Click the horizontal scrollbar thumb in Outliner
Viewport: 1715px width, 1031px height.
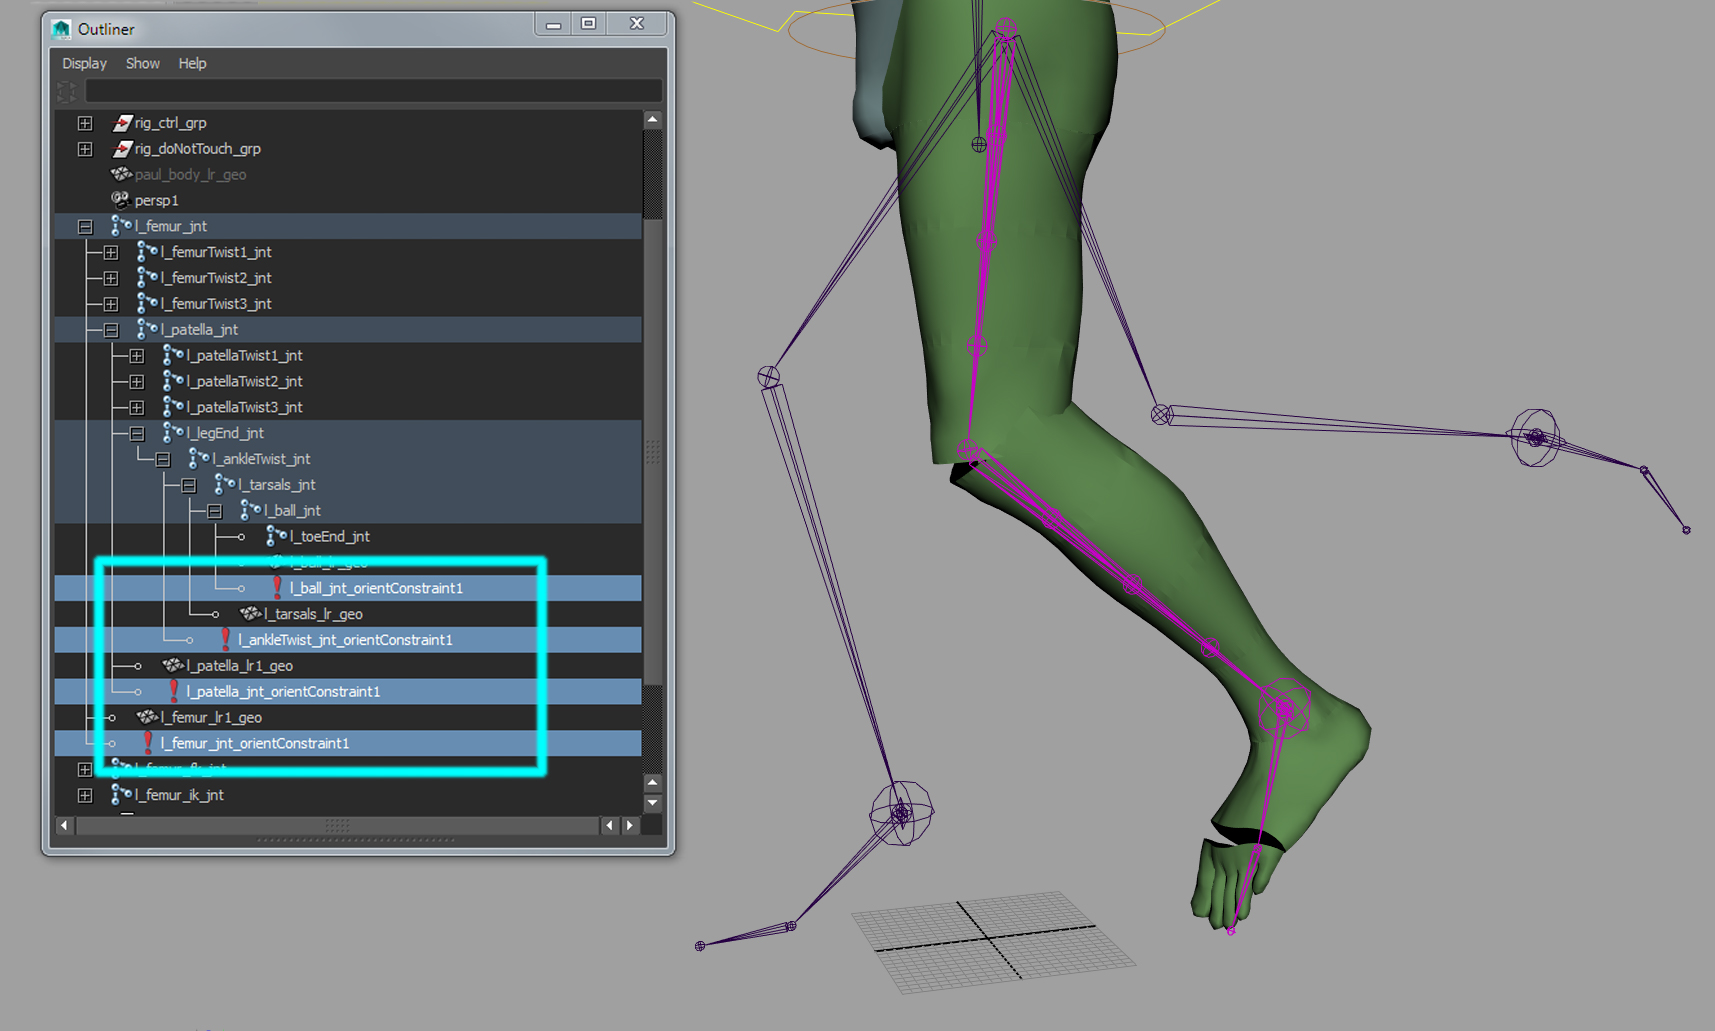point(338,825)
